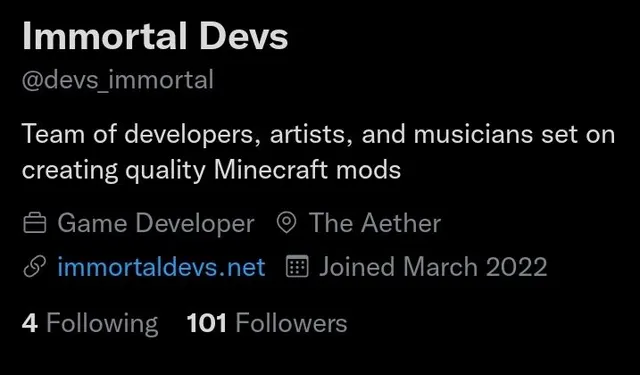Click the Immortal Devs profile name

point(155,36)
